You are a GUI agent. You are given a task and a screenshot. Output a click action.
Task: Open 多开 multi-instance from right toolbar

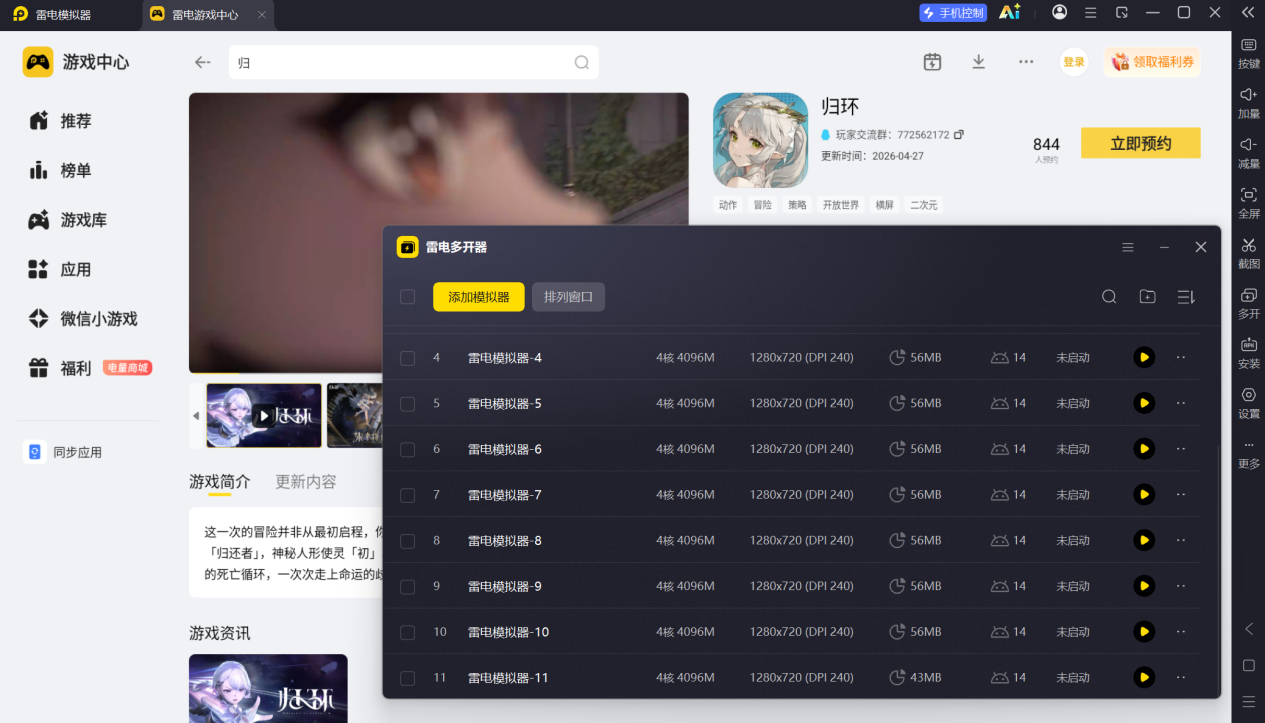(x=1249, y=303)
